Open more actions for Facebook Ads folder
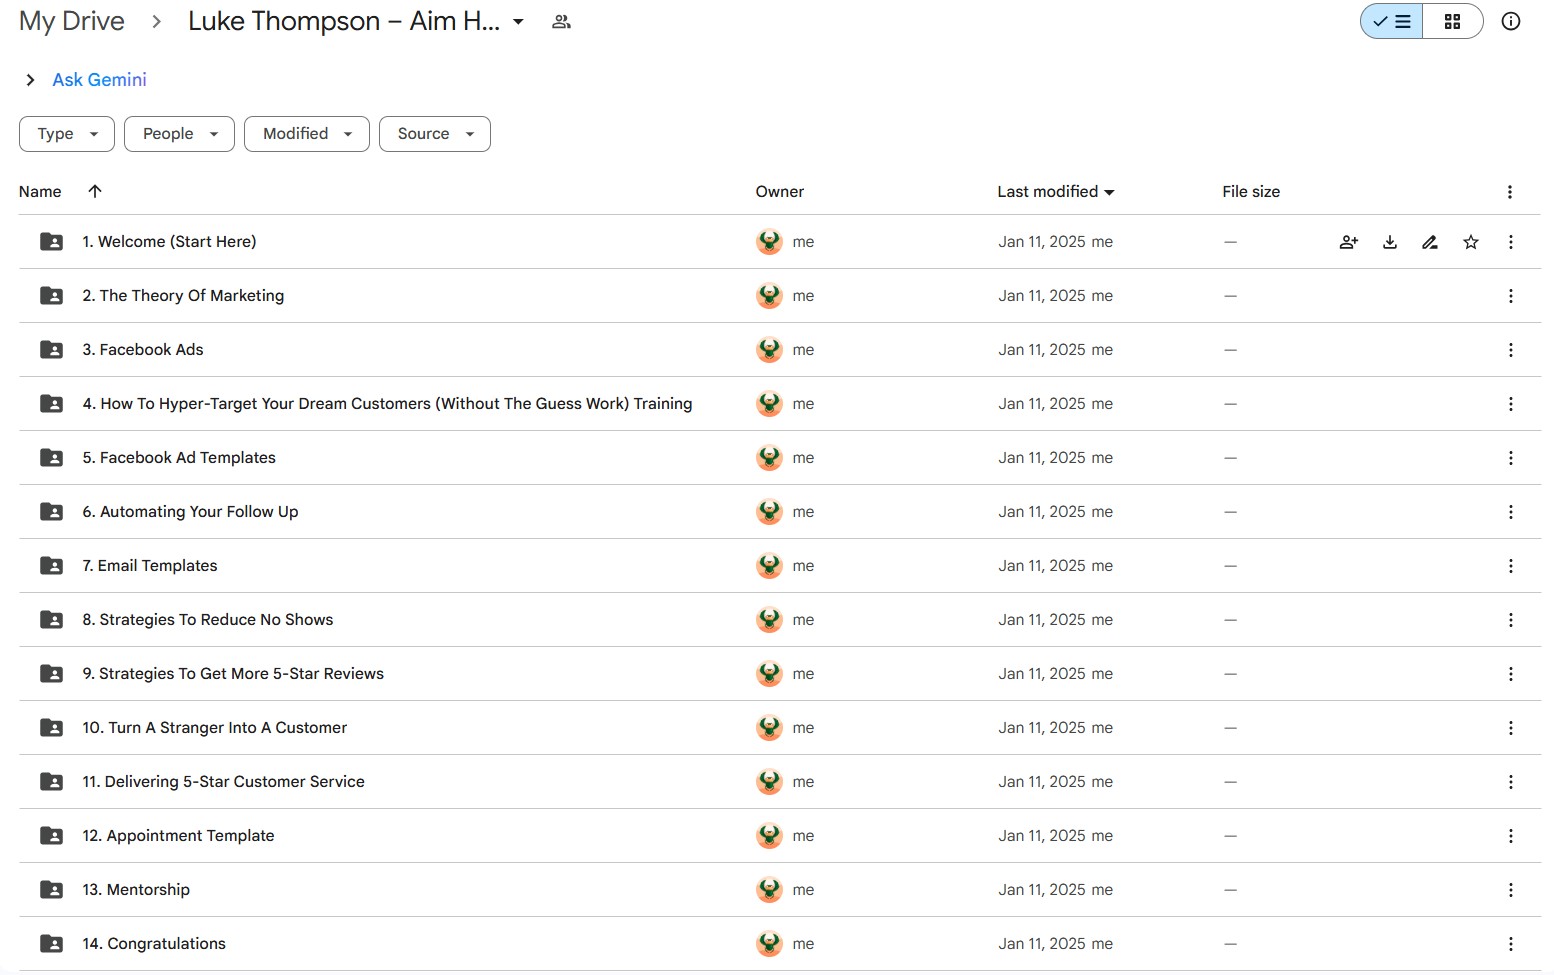 pos(1510,350)
